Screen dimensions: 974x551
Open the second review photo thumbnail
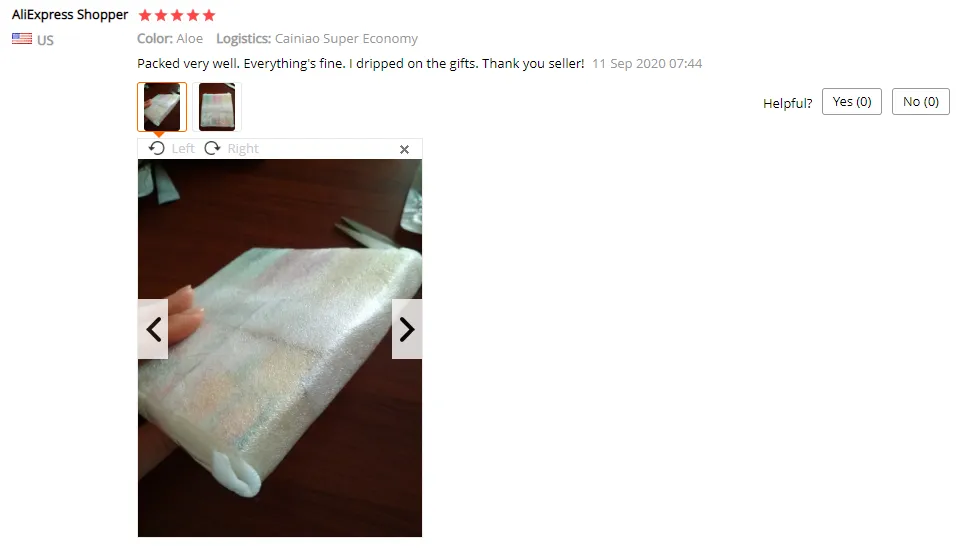(217, 107)
